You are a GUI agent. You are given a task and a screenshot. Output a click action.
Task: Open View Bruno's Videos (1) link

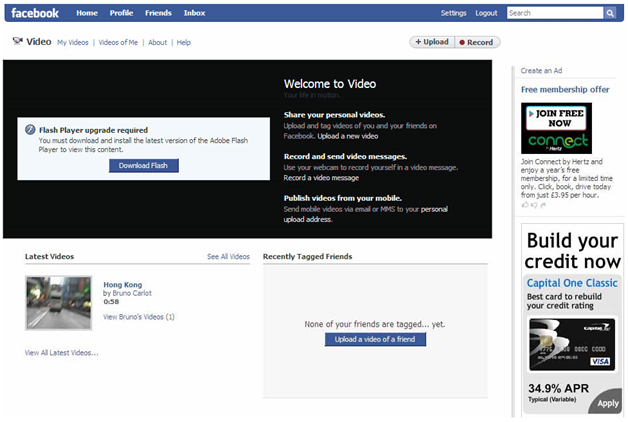(139, 317)
